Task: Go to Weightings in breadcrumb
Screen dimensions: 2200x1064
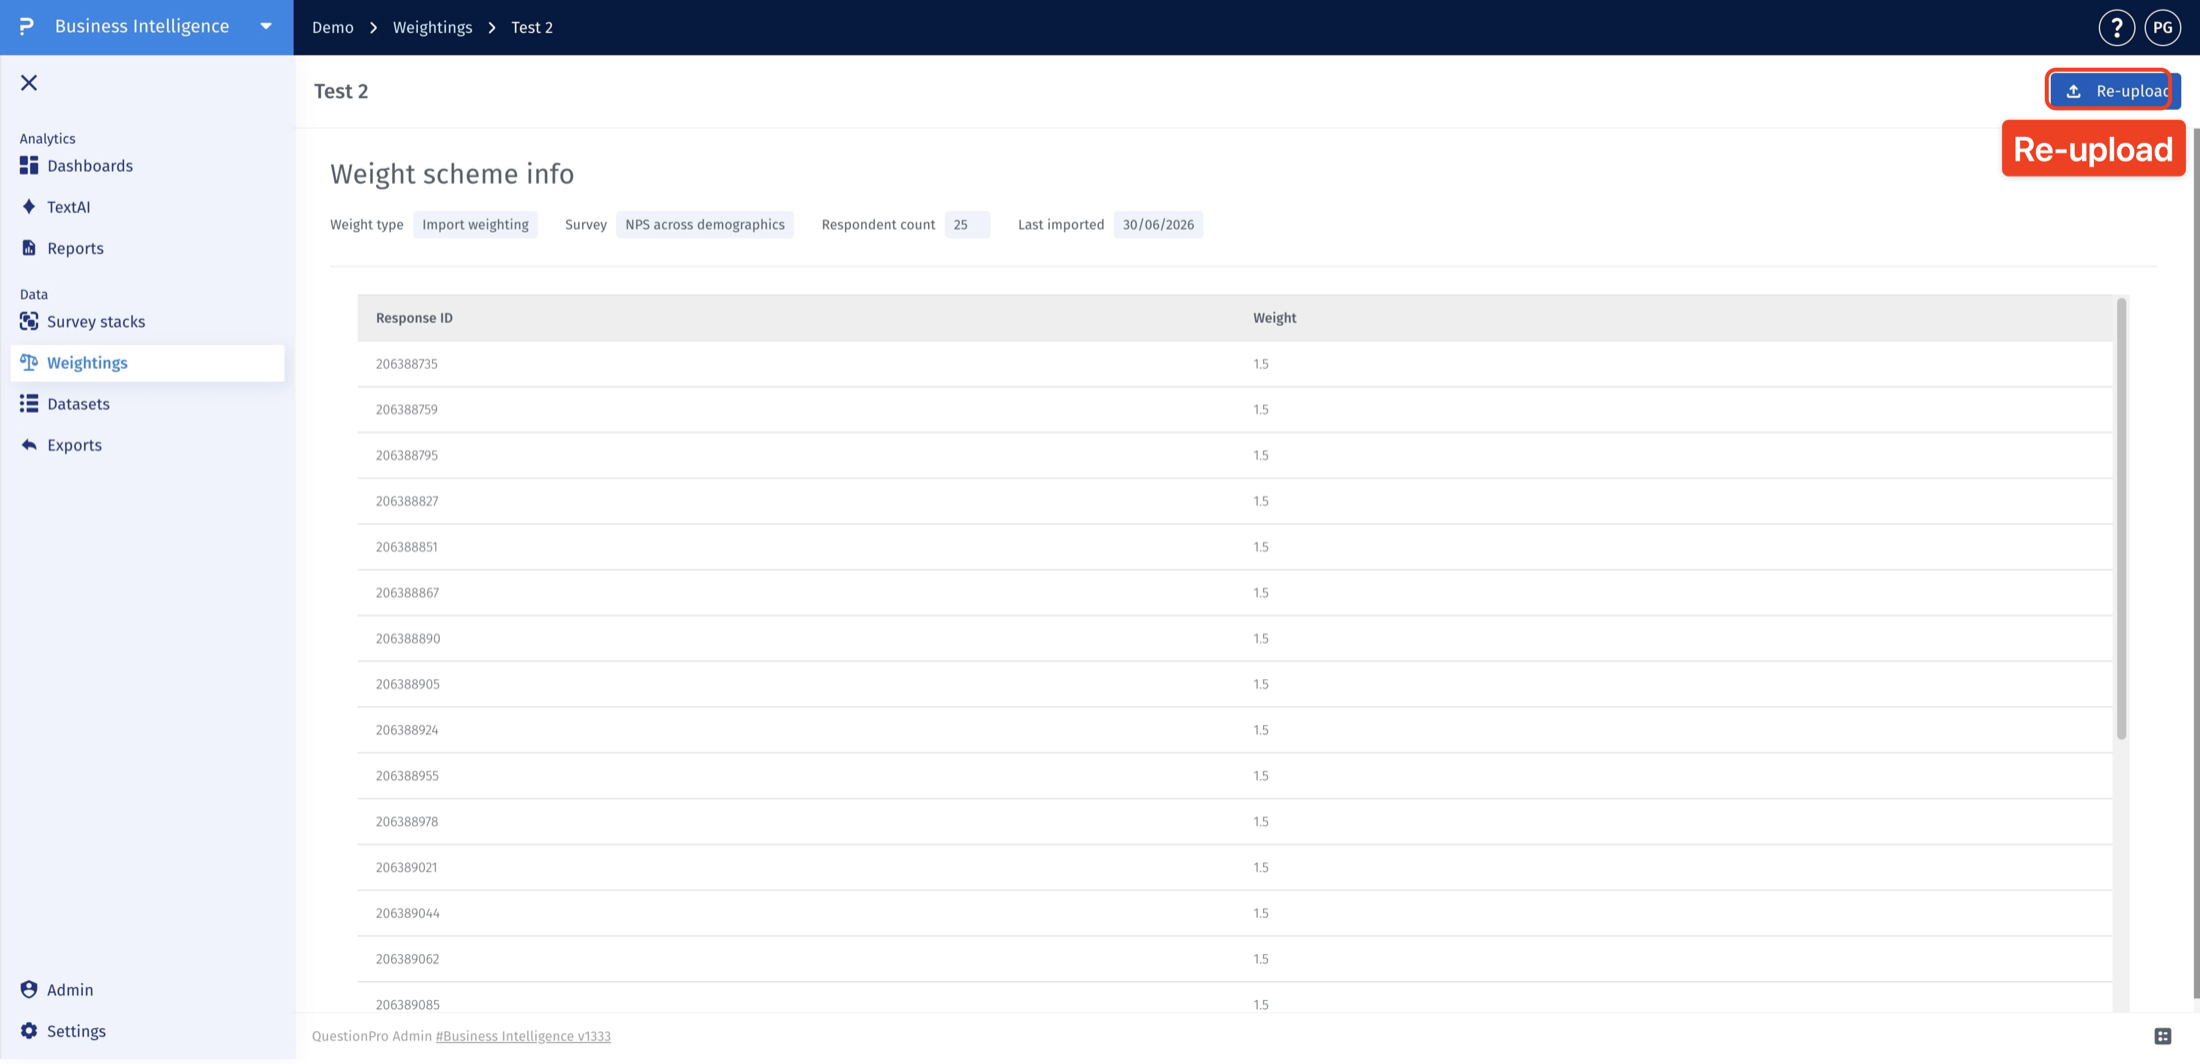Action: pyautogui.click(x=432, y=27)
